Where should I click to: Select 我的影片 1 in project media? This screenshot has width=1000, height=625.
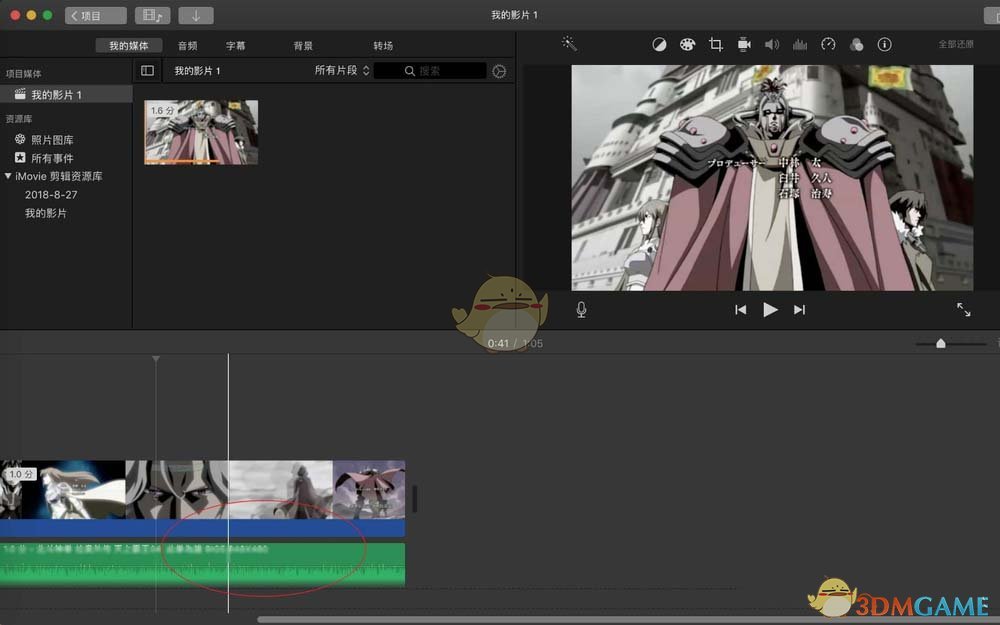click(66, 94)
